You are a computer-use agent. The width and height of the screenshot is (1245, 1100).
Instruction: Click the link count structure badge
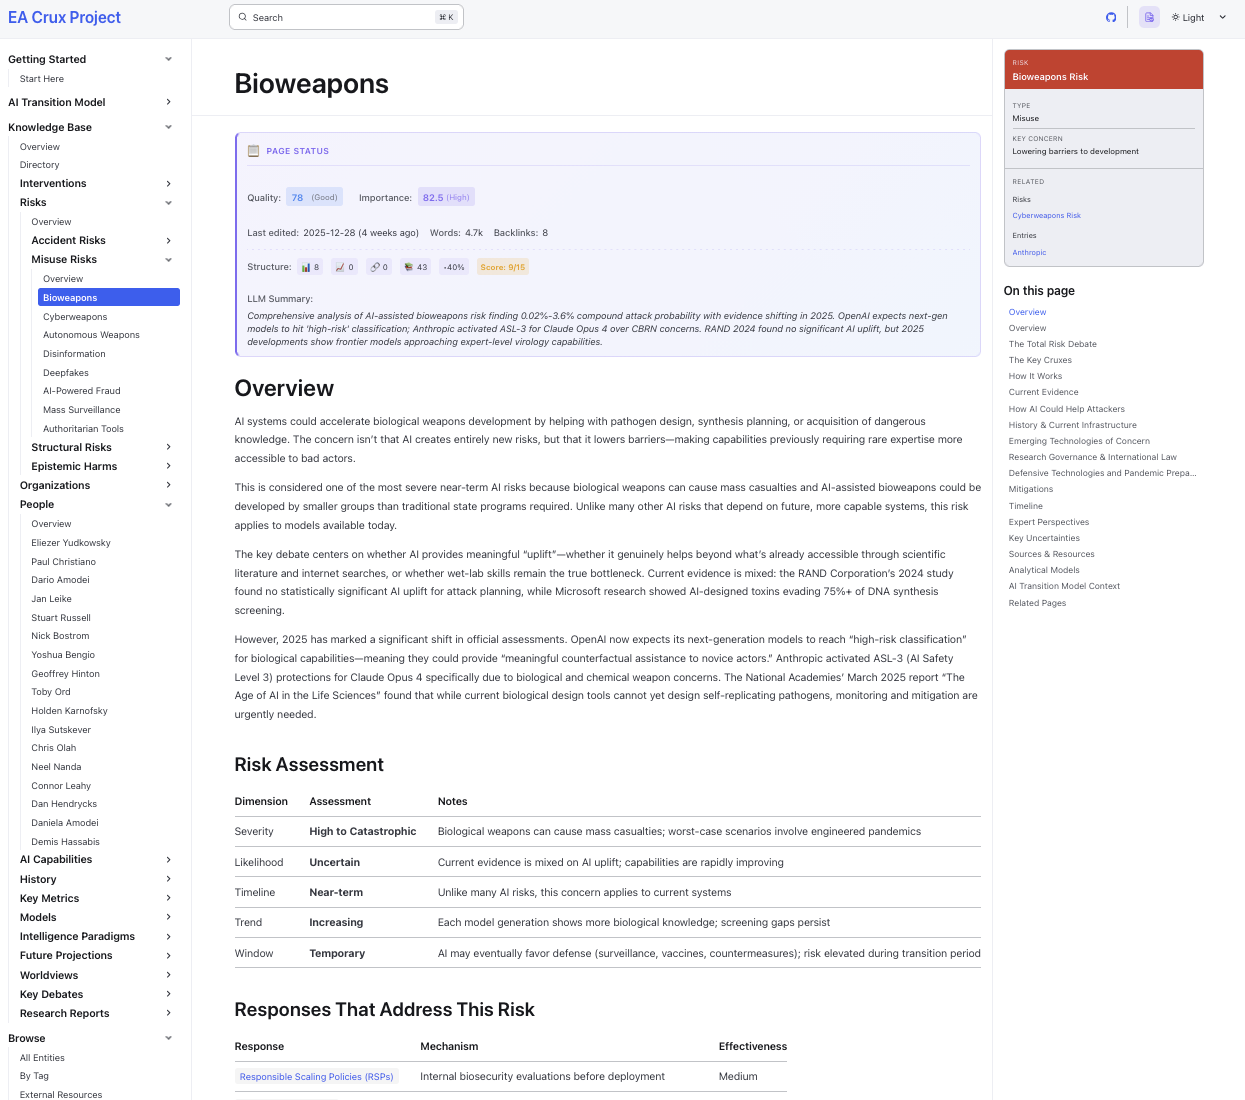379,267
